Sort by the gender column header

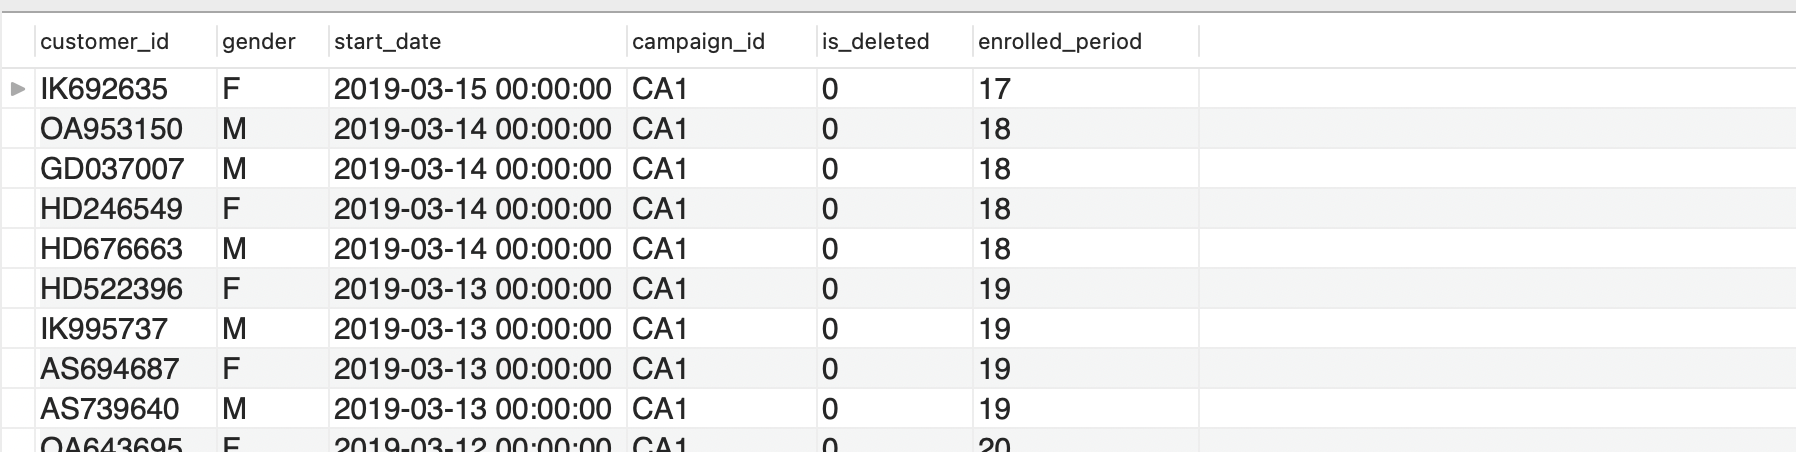pyautogui.click(x=272, y=41)
